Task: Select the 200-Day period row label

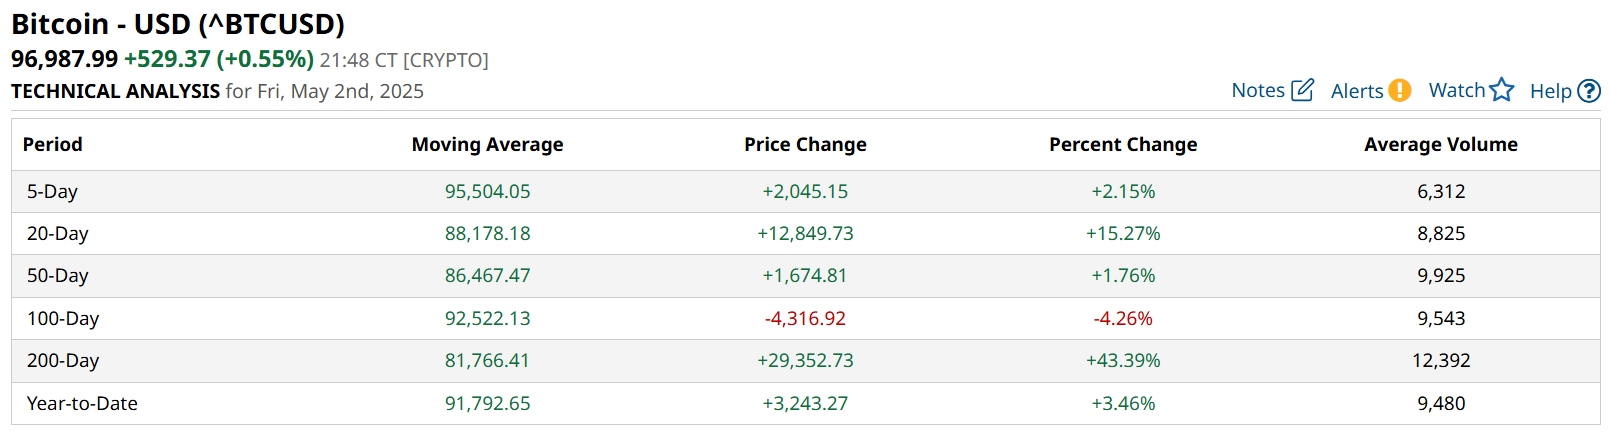Action: point(63,360)
